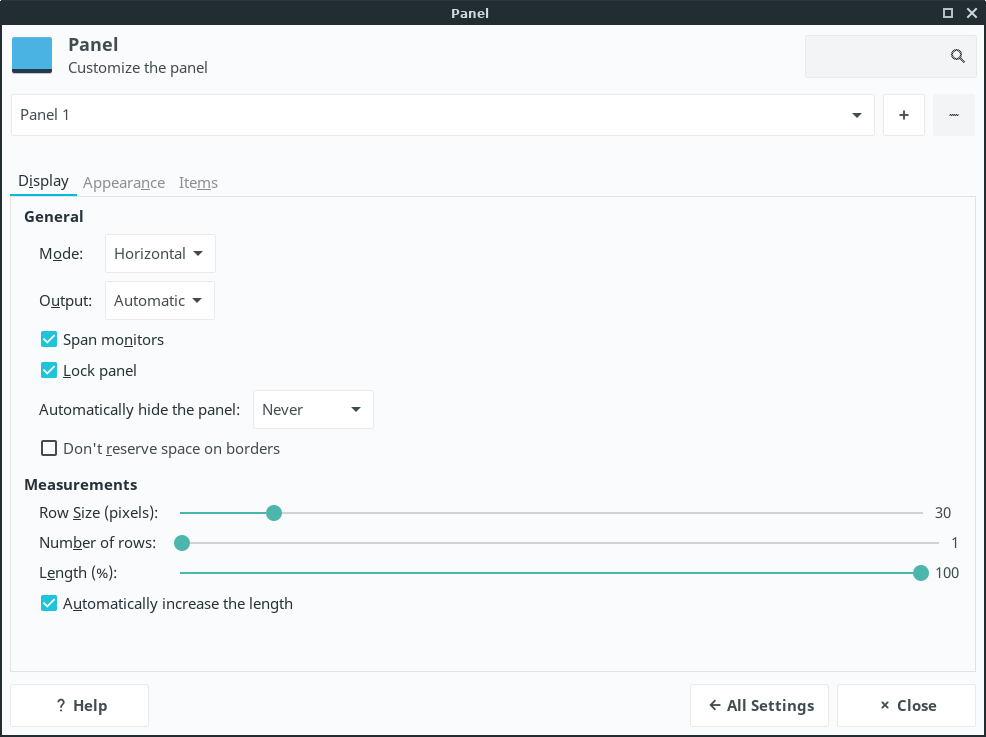Switch to the Items tab
Viewport: 986px width, 737px height.
coord(198,183)
